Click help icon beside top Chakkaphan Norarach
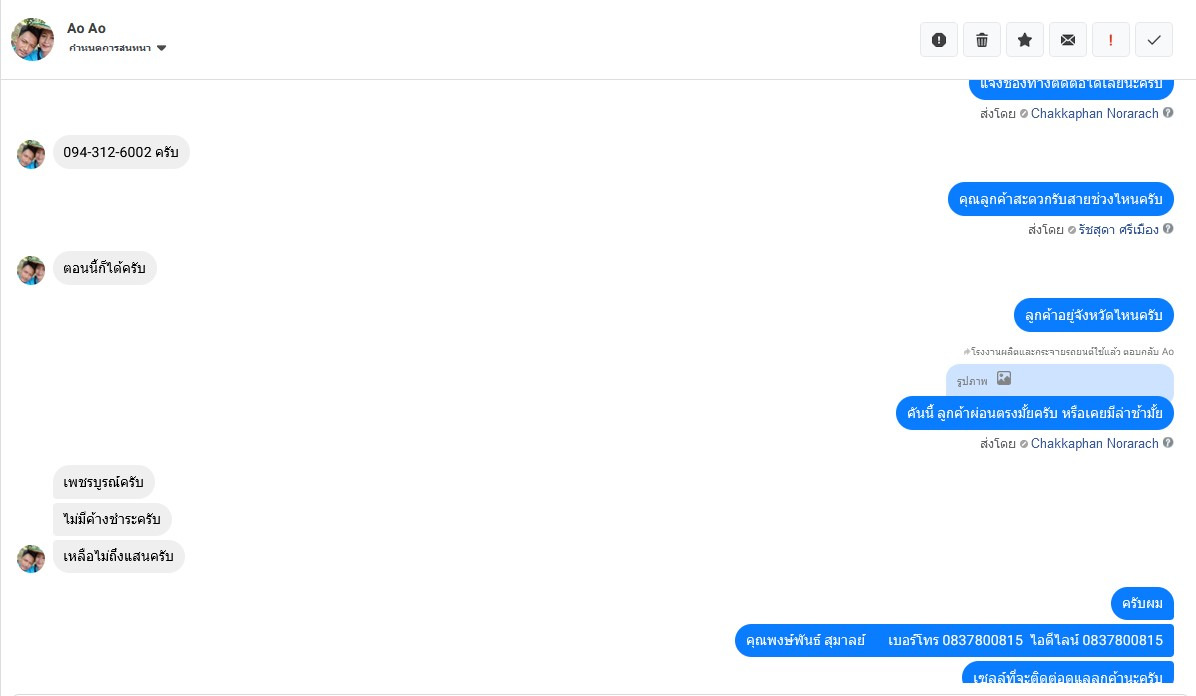The image size is (1196, 696). tap(1168, 113)
